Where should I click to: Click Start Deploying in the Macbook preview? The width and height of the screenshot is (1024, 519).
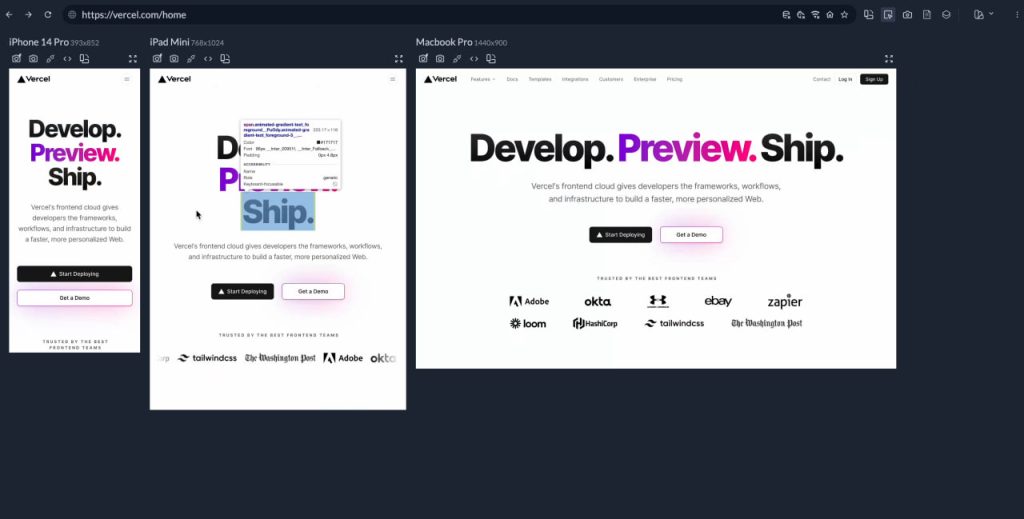[620, 234]
